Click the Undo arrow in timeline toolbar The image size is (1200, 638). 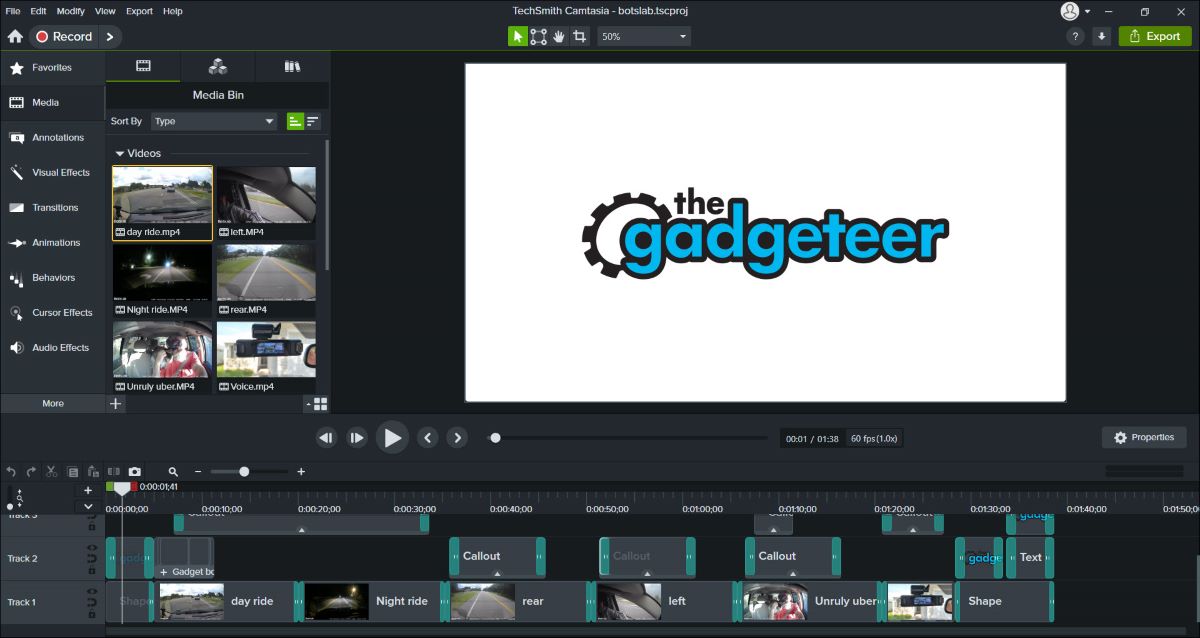tap(11, 471)
